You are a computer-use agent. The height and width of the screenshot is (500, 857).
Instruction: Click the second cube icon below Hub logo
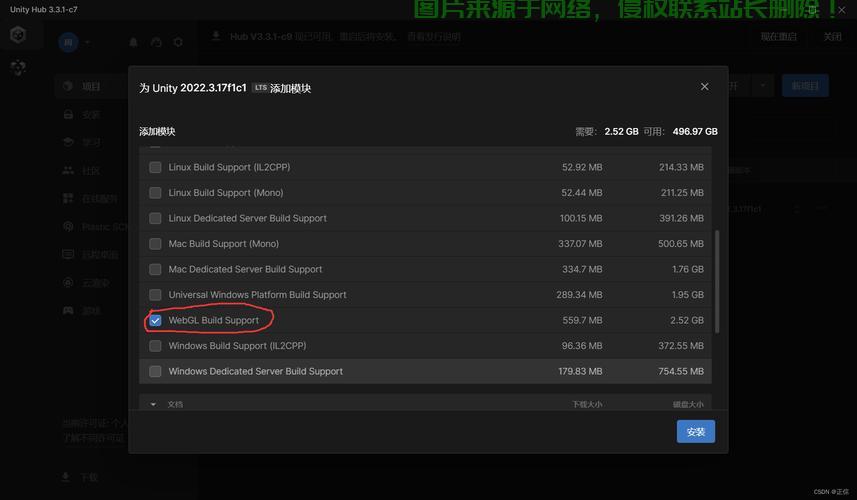[x=18, y=67]
